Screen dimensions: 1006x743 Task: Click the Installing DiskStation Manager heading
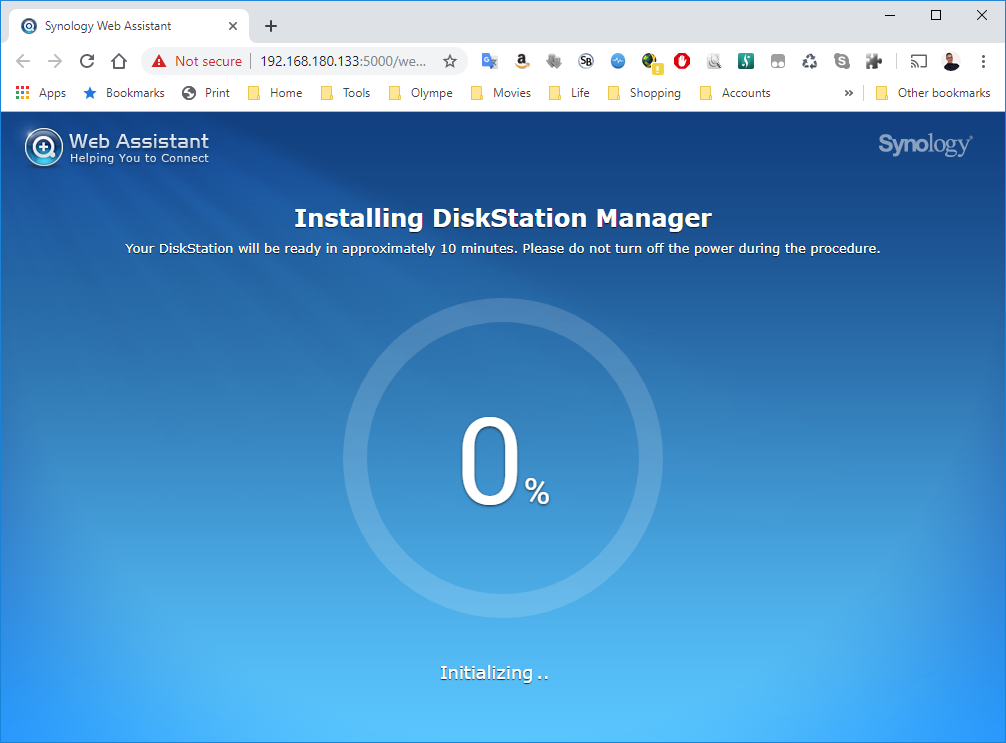[x=503, y=218]
